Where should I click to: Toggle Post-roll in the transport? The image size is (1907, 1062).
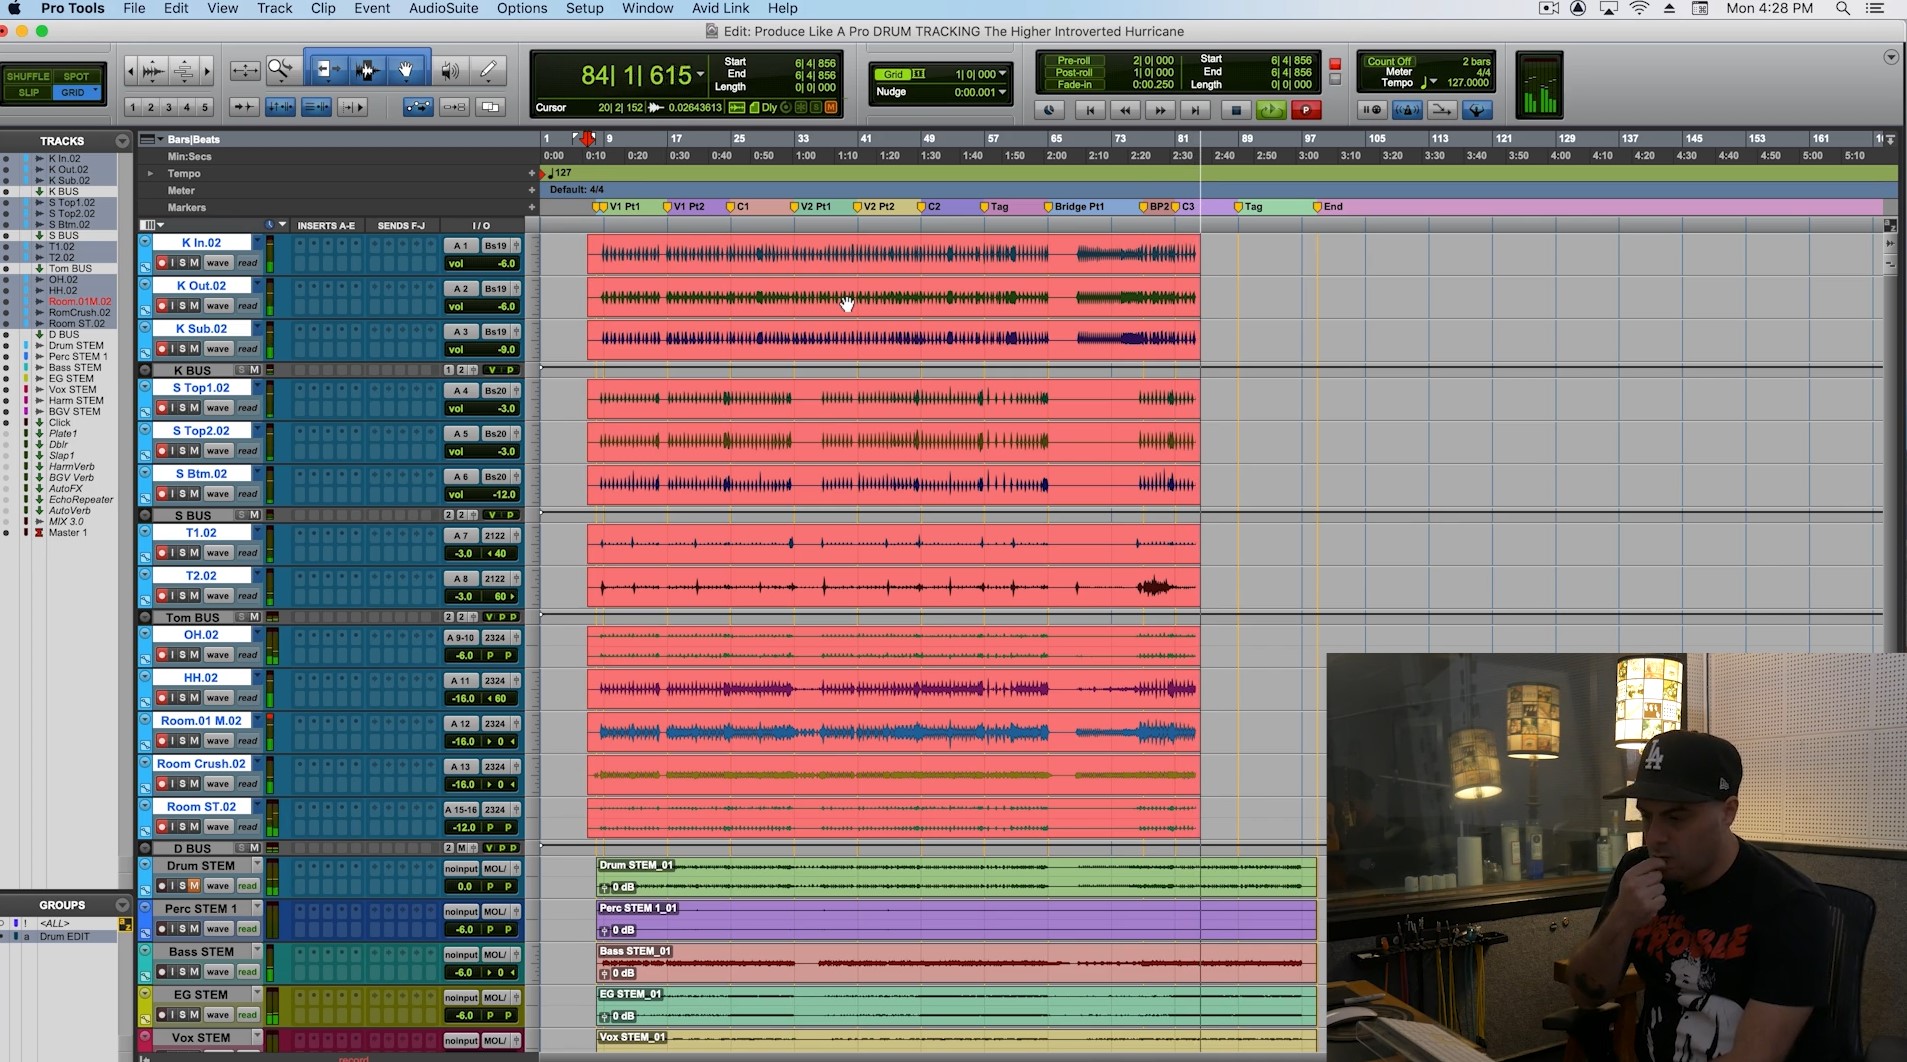pyautogui.click(x=1074, y=73)
